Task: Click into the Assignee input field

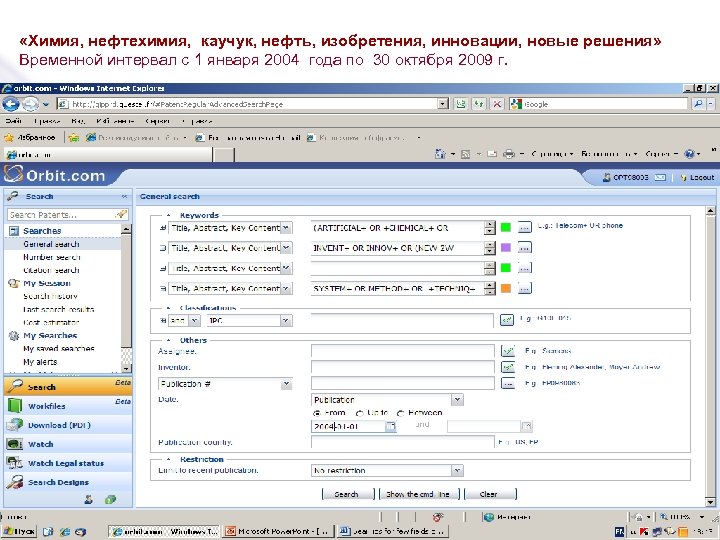Action: click(x=403, y=351)
